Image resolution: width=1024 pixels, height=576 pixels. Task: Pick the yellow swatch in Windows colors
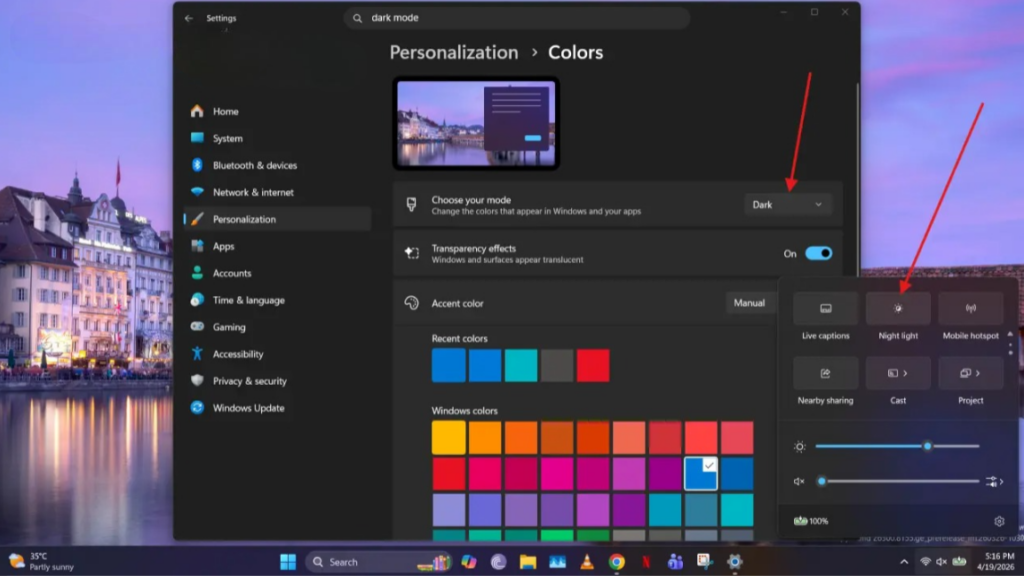(449, 438)
